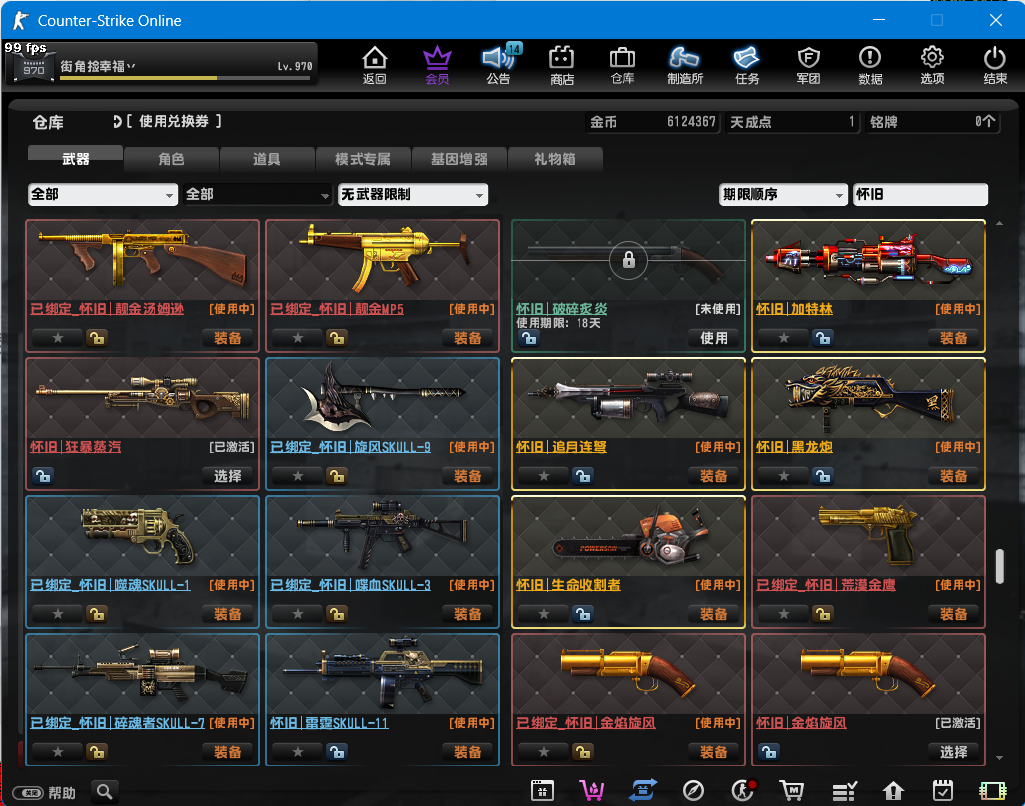Toggle favorite star on 噬魂SKULL-1
1025x806 pixels.
click(58, 614)
